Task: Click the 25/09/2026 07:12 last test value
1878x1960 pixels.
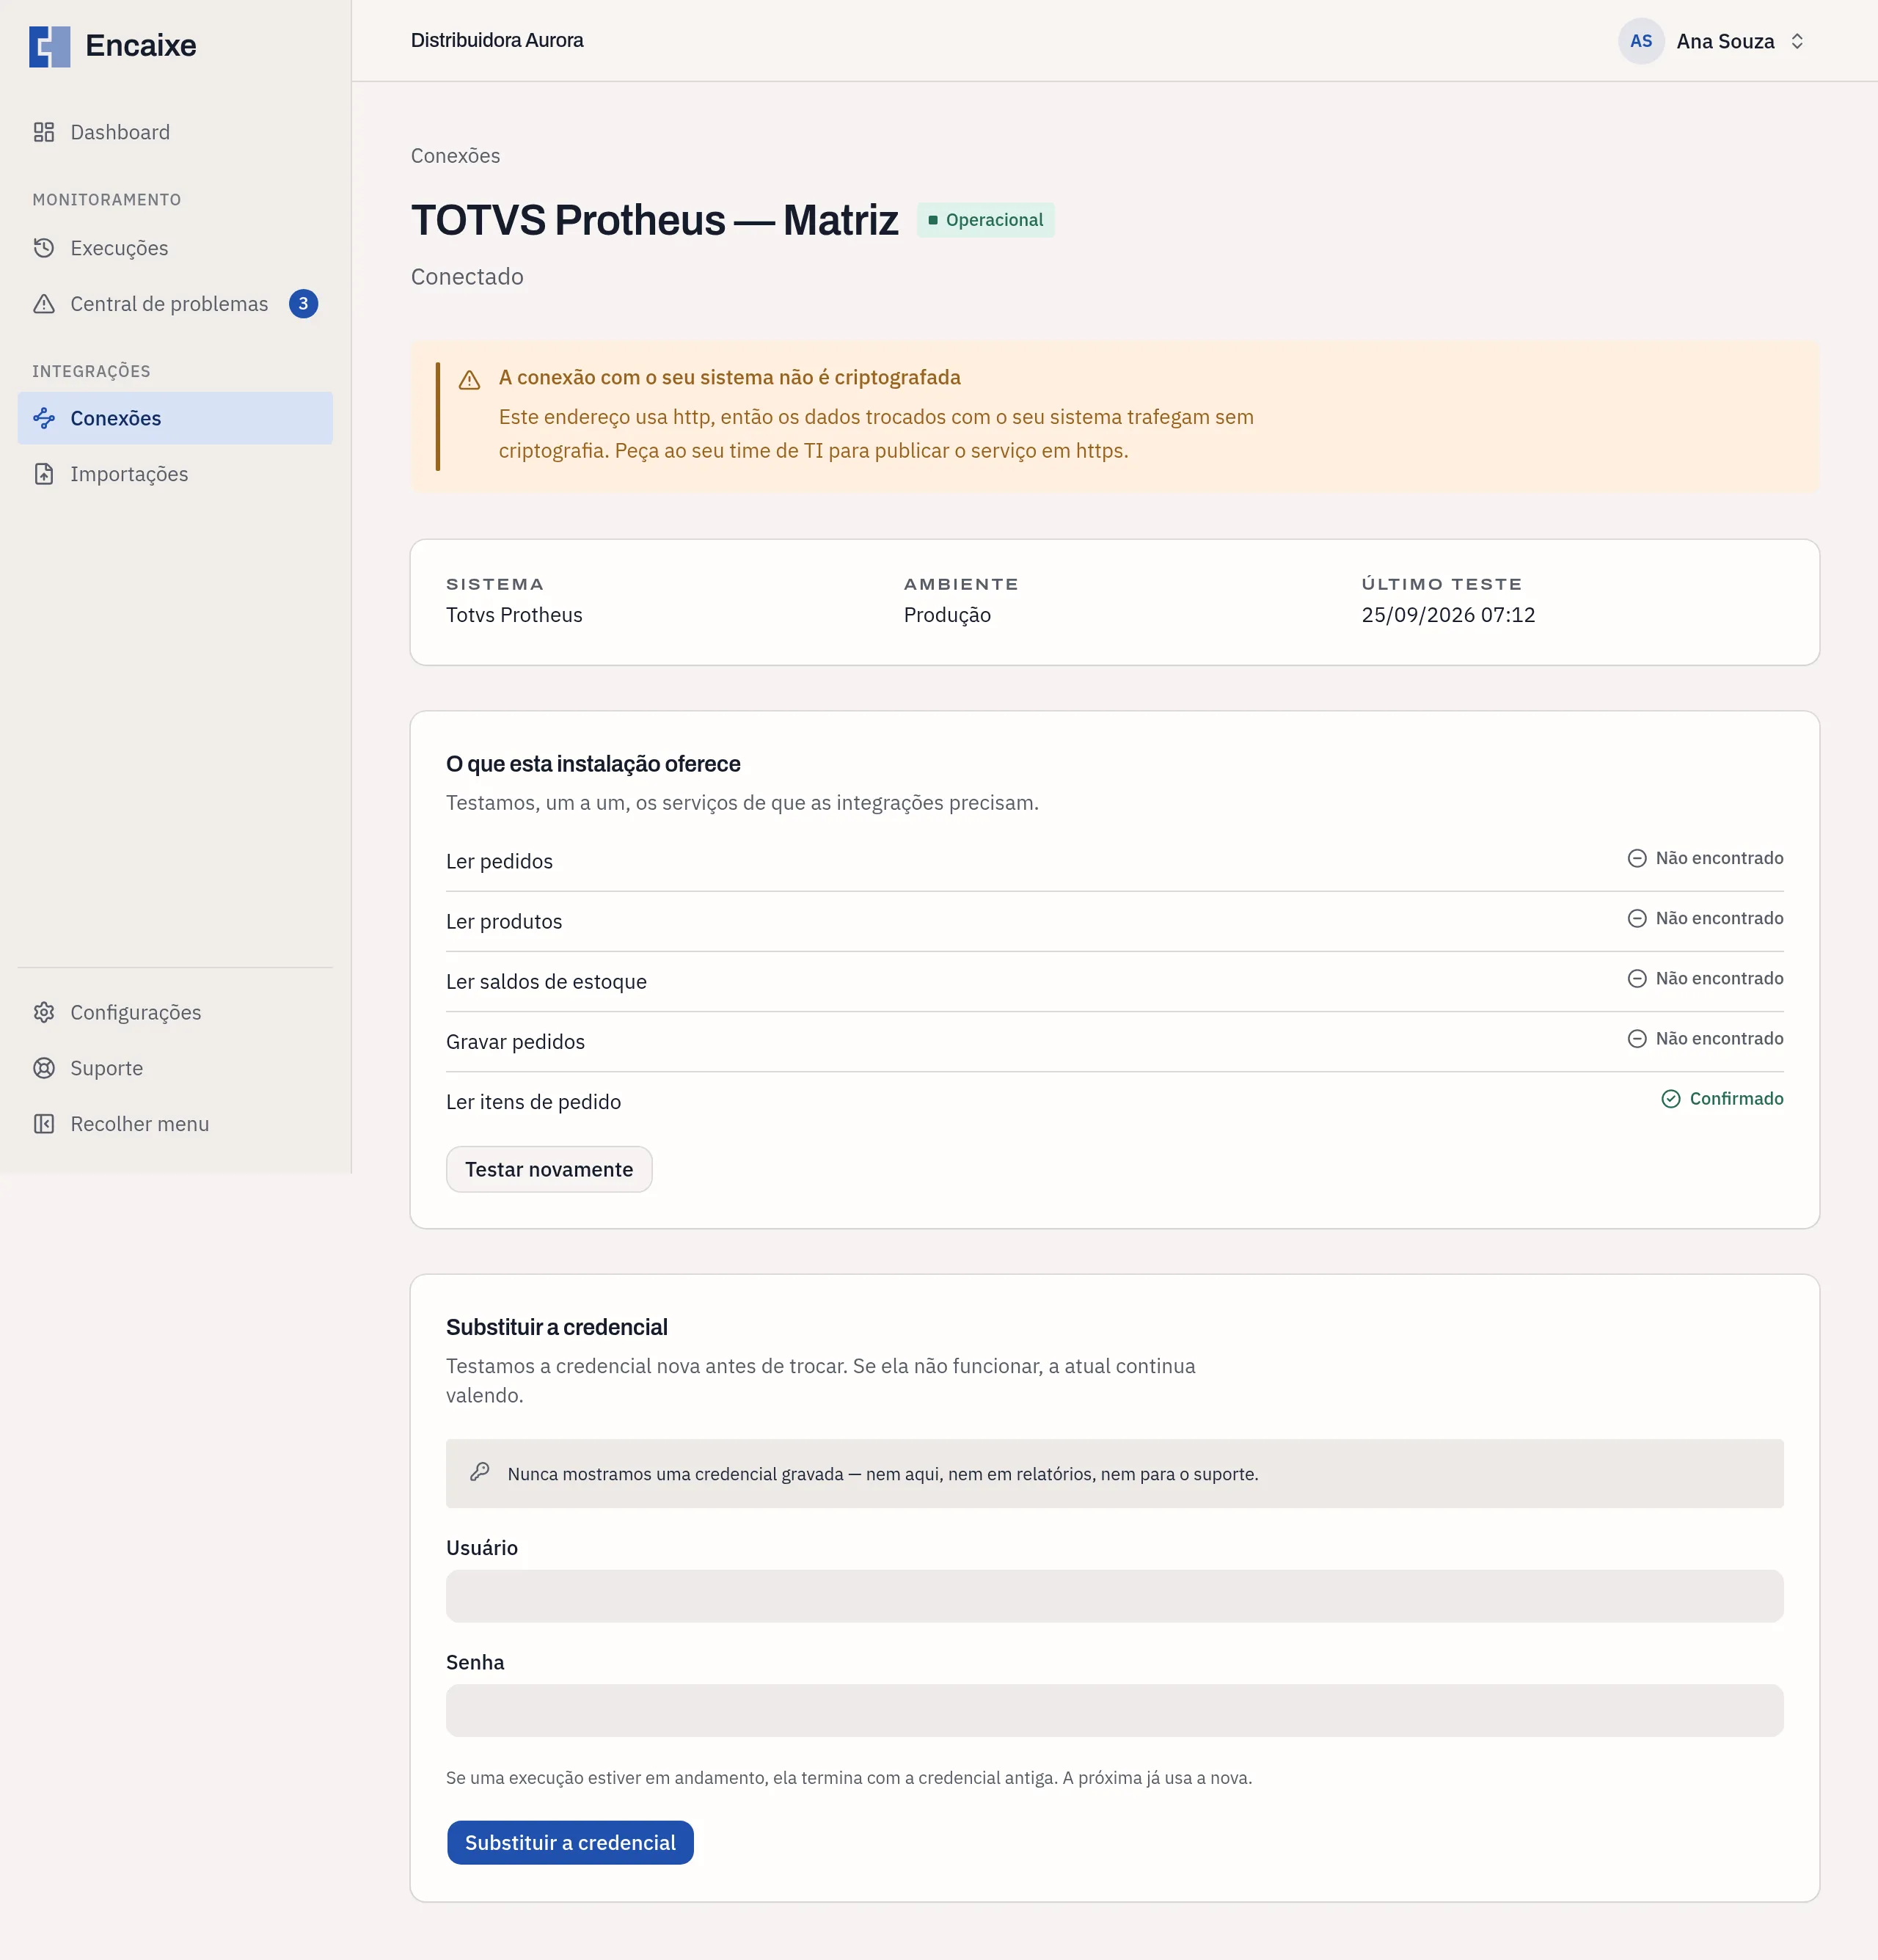Action: tap(1448, 615)
